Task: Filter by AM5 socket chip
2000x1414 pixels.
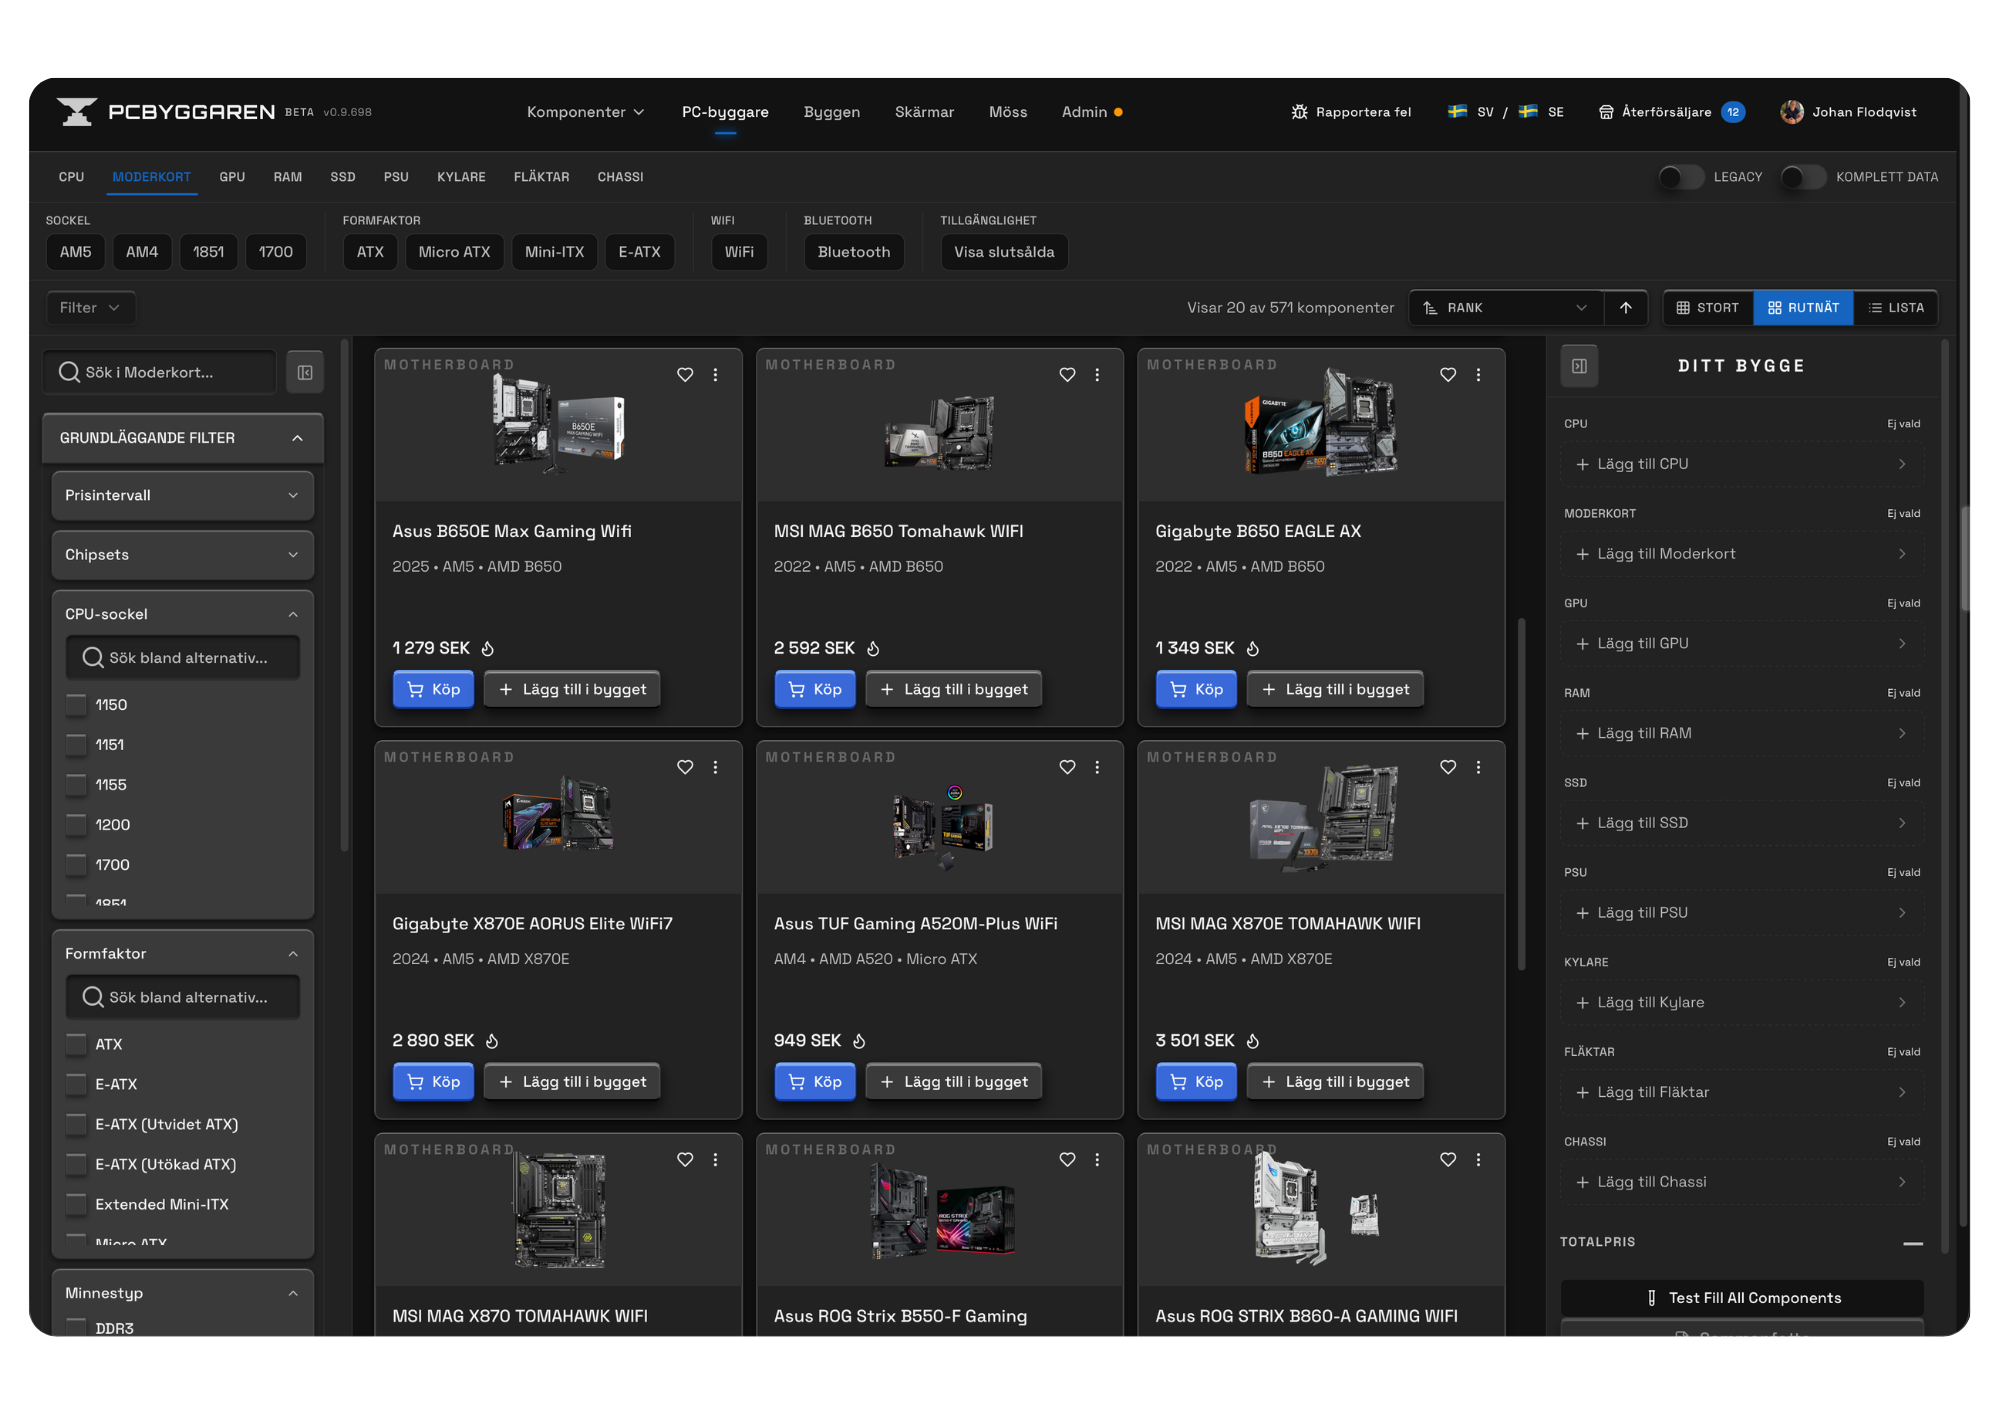Action: (x=75, y=252)
